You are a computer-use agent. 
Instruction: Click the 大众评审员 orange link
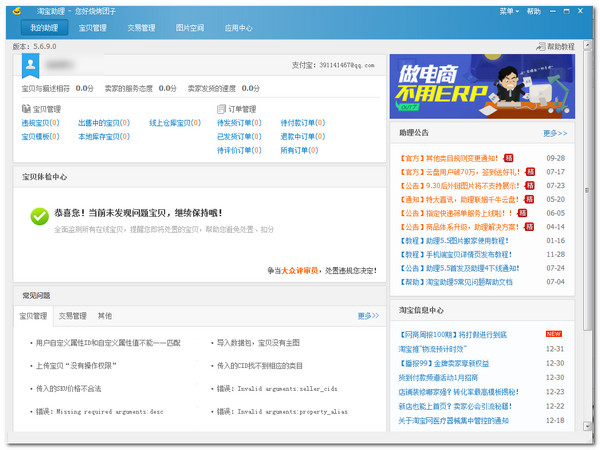pos(300,271)
